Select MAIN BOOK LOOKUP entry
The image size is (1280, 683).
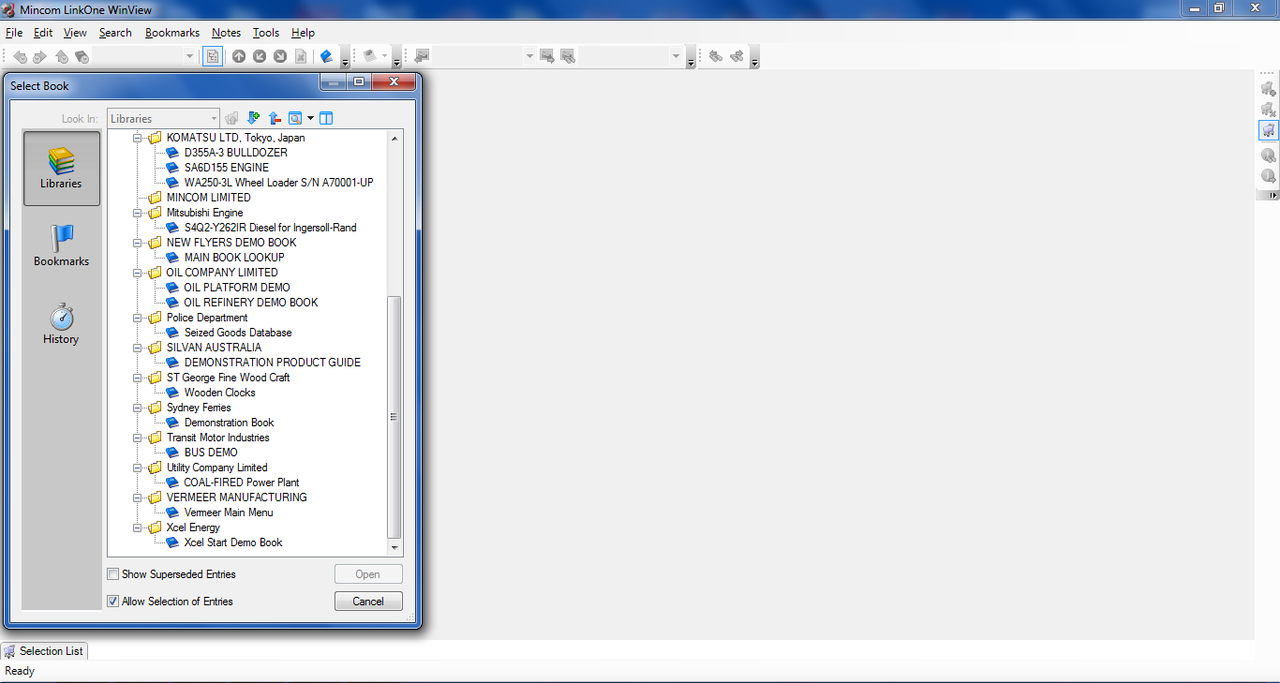(x=234, y=257)
